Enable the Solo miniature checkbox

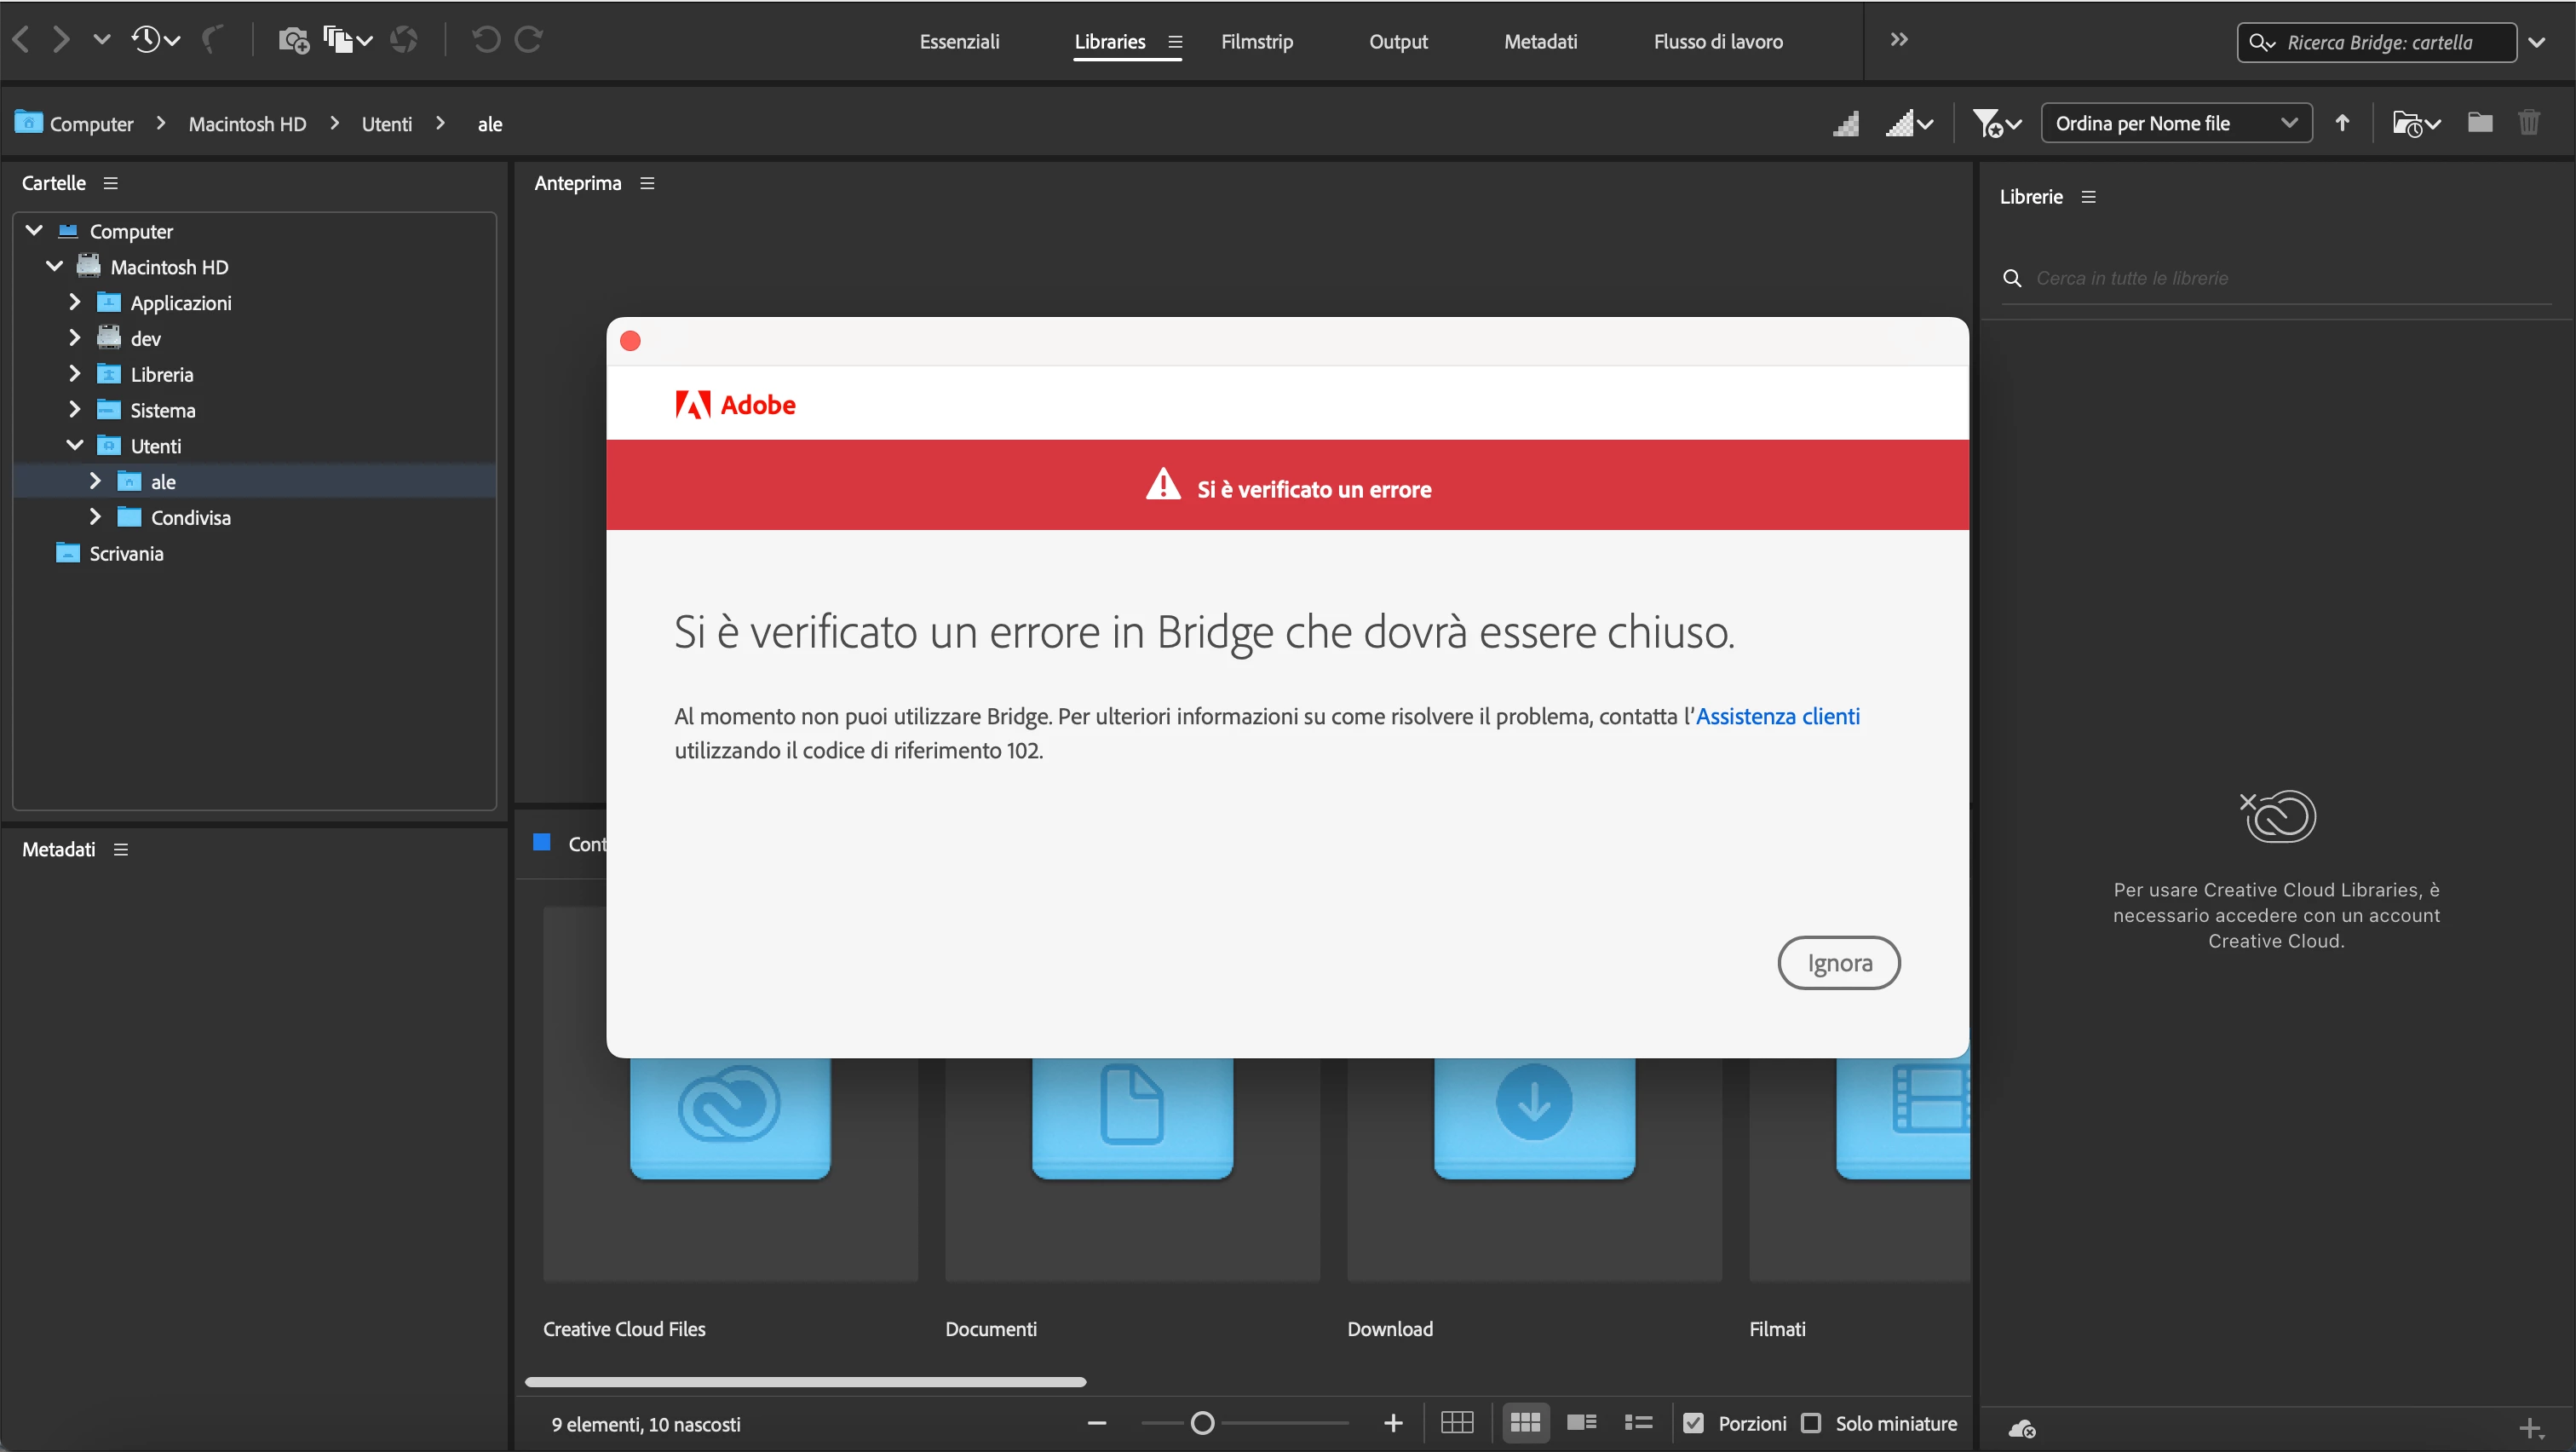[1811, 1422]
